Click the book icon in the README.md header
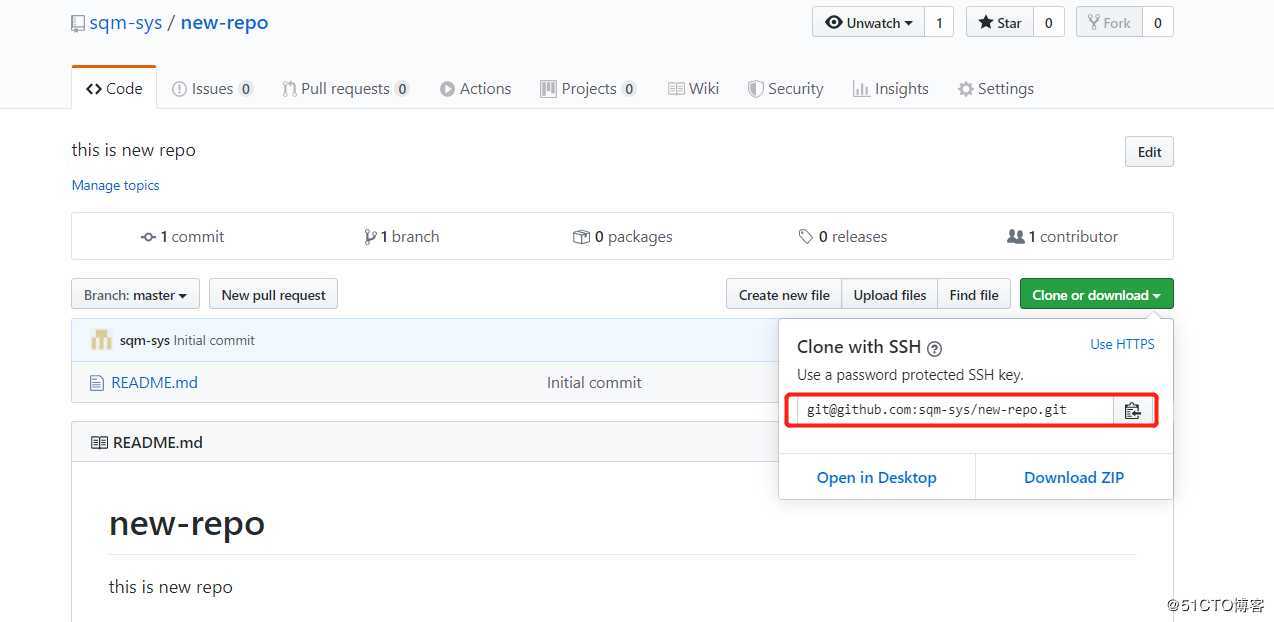The image size is (1274, 622). (99, 442)
